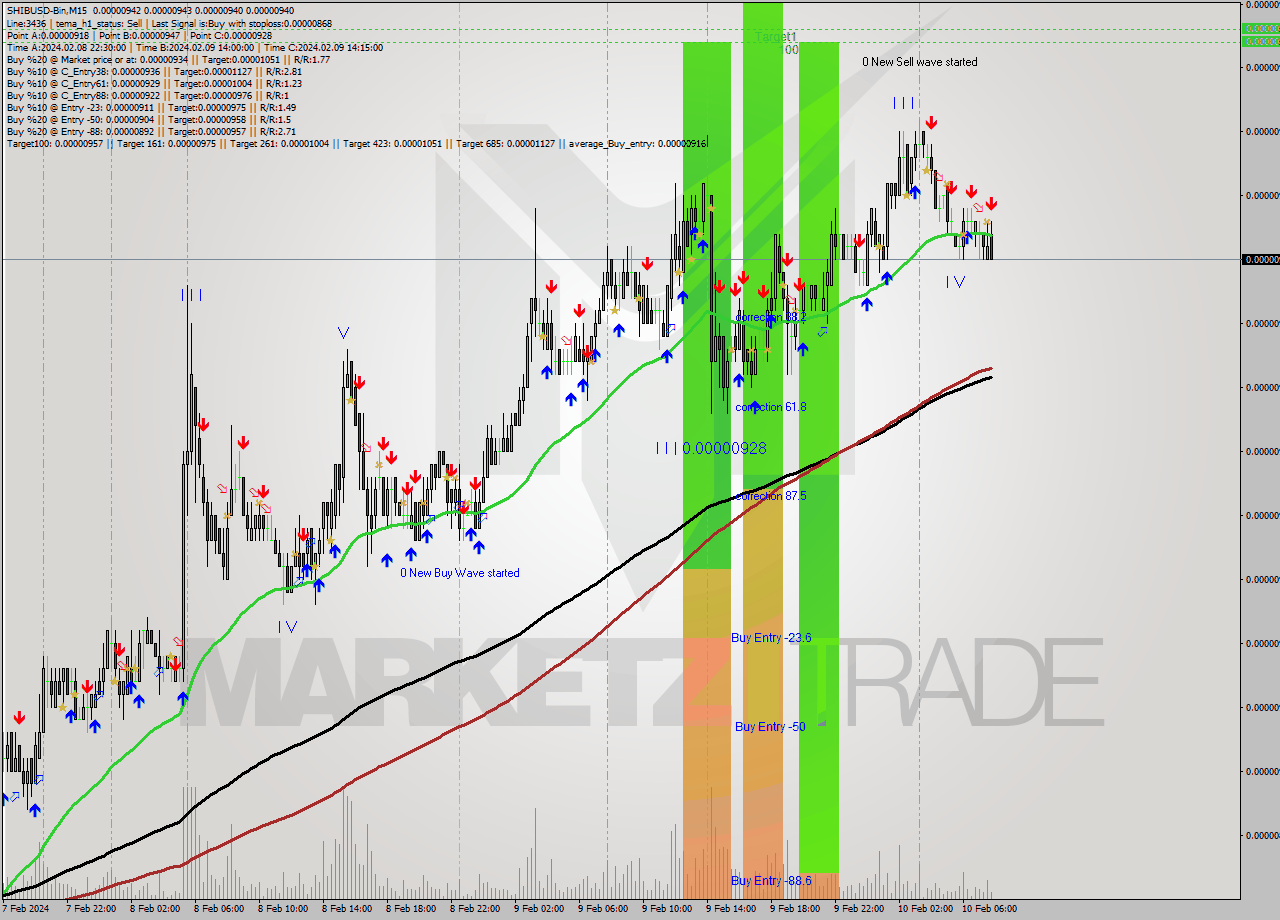Select the "correction 61.8" level label

tap(771, 407)
